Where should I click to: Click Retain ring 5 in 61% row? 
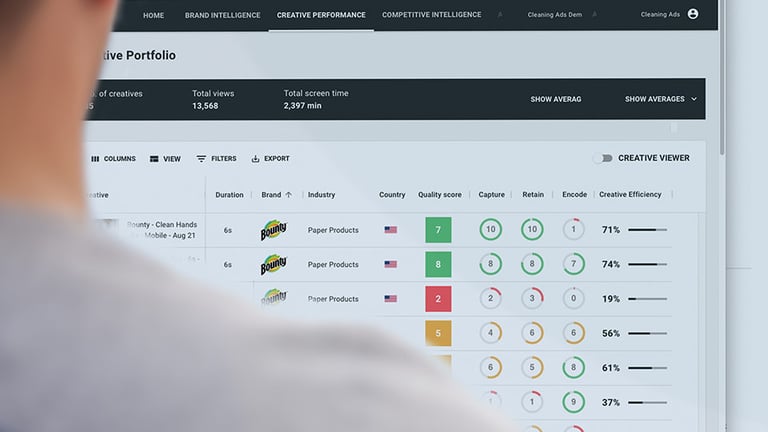tap(532, 367)
